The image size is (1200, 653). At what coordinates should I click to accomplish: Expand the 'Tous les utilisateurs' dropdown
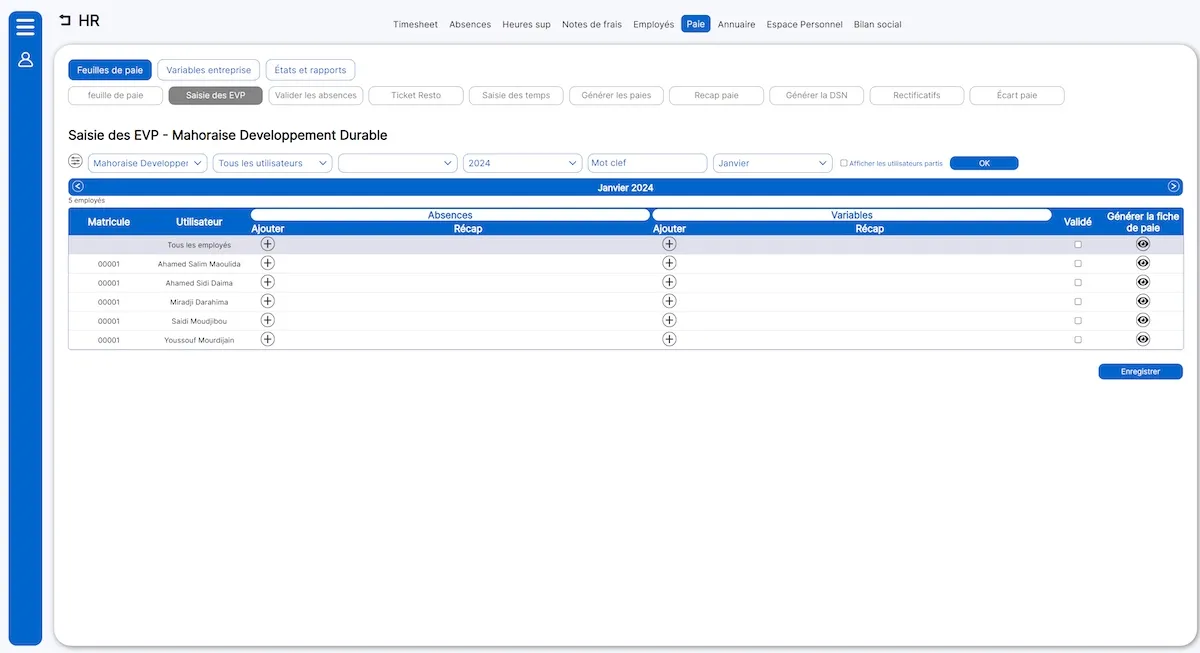tap(272, 163)
